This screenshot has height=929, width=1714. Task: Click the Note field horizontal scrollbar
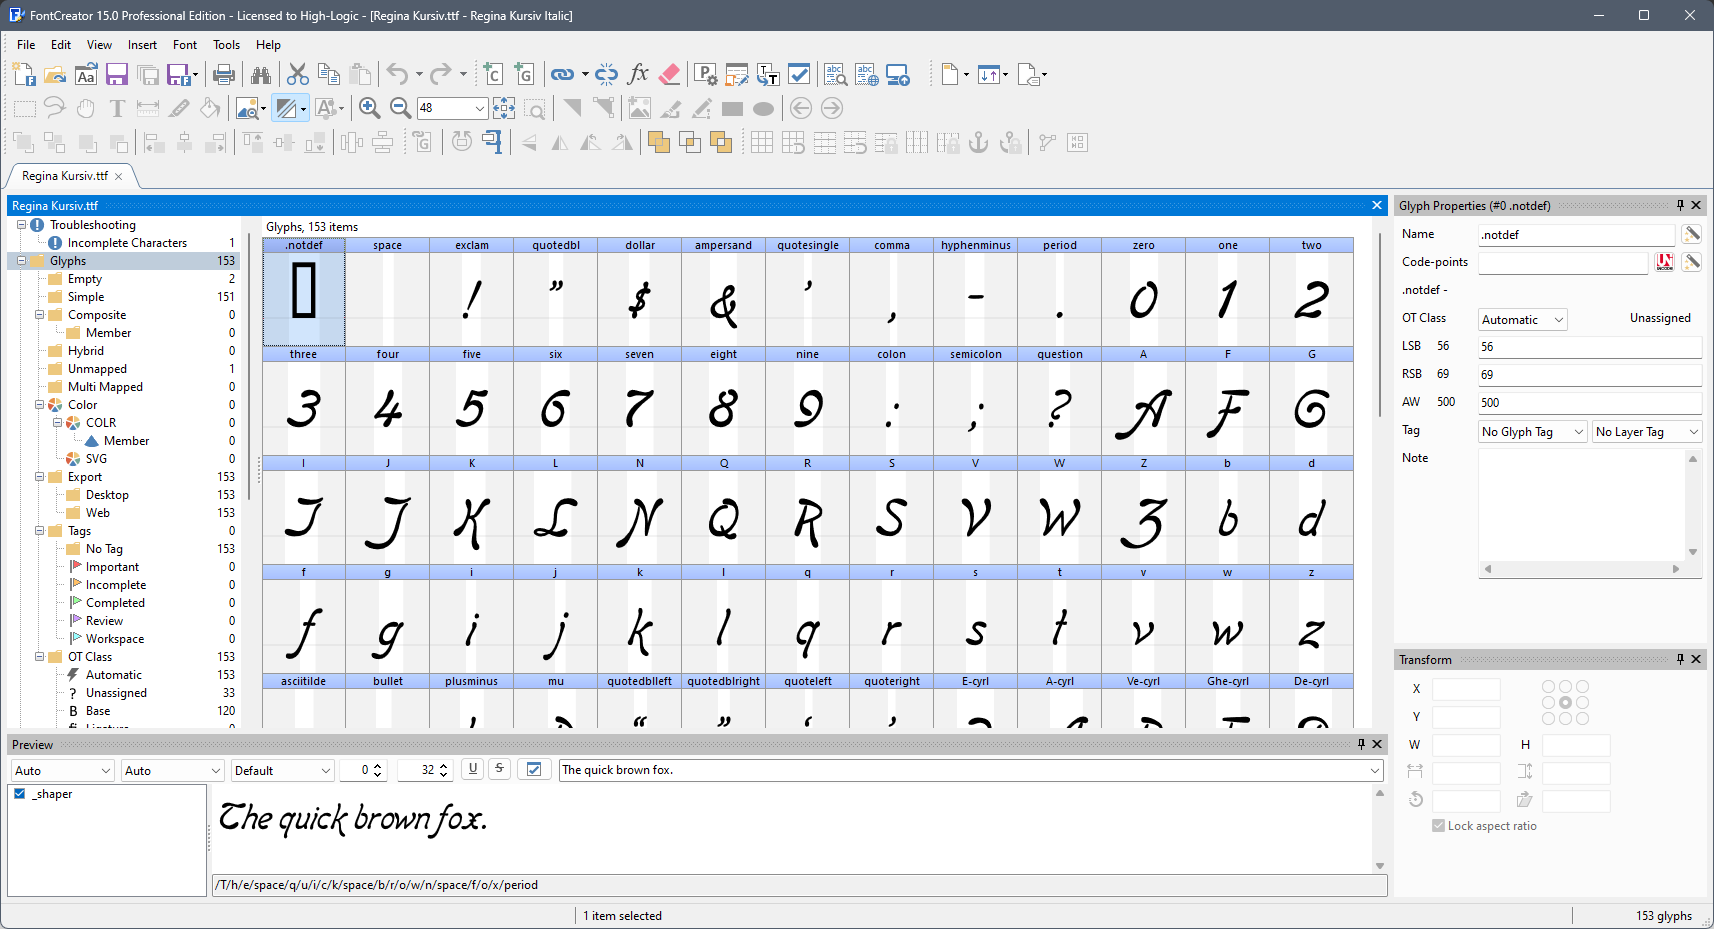[x=1581, y=568]
